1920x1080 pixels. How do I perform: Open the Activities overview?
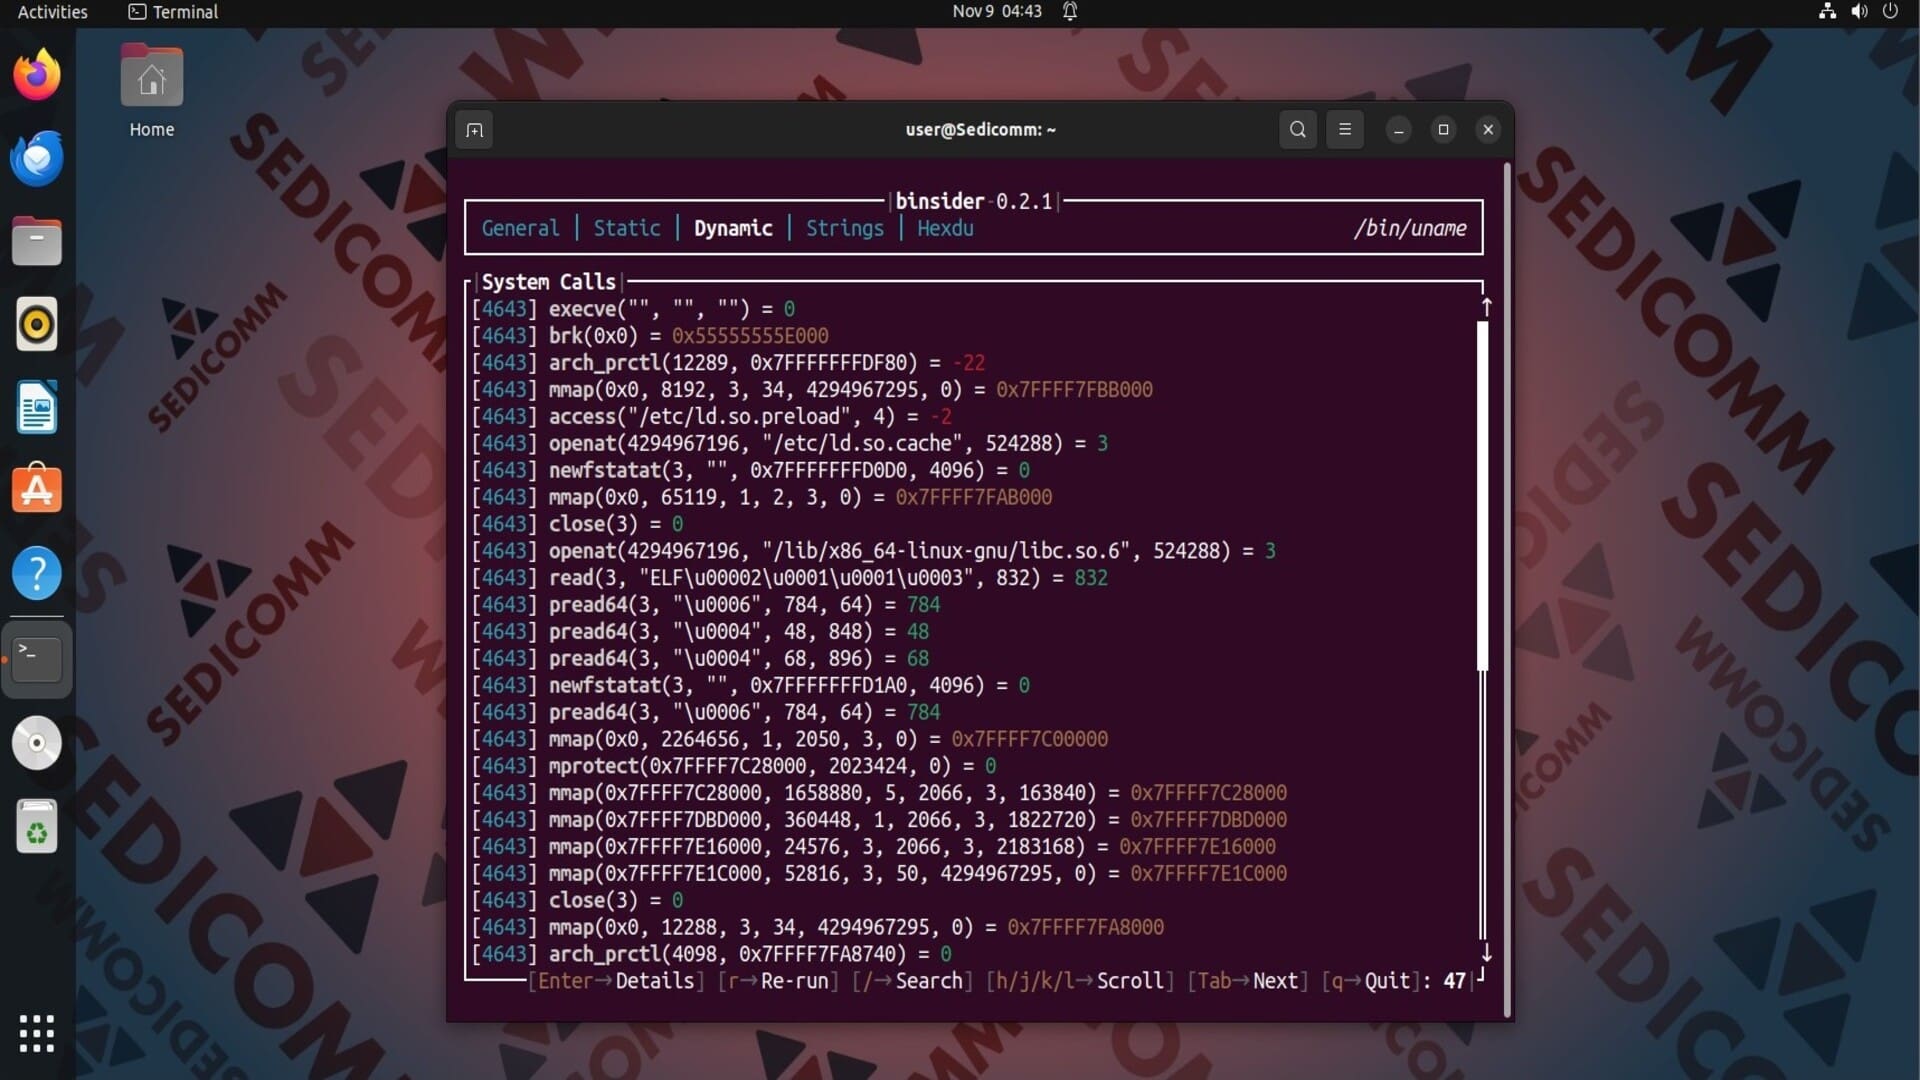(52, 12)
